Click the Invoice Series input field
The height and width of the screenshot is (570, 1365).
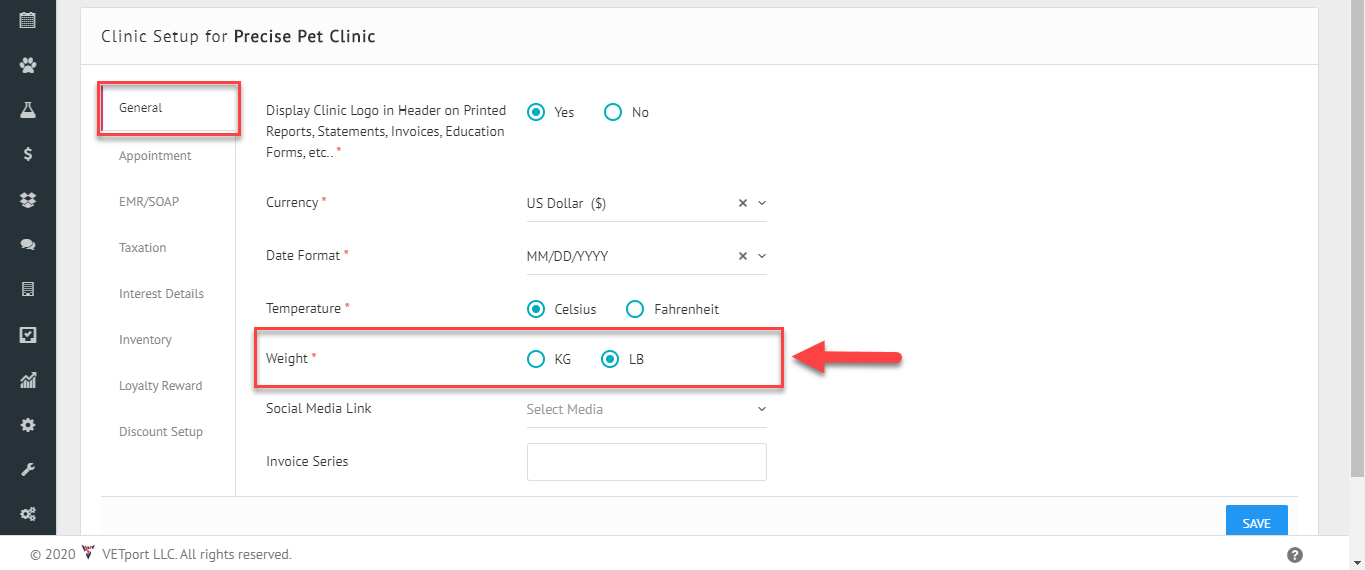tap(647, 462)
